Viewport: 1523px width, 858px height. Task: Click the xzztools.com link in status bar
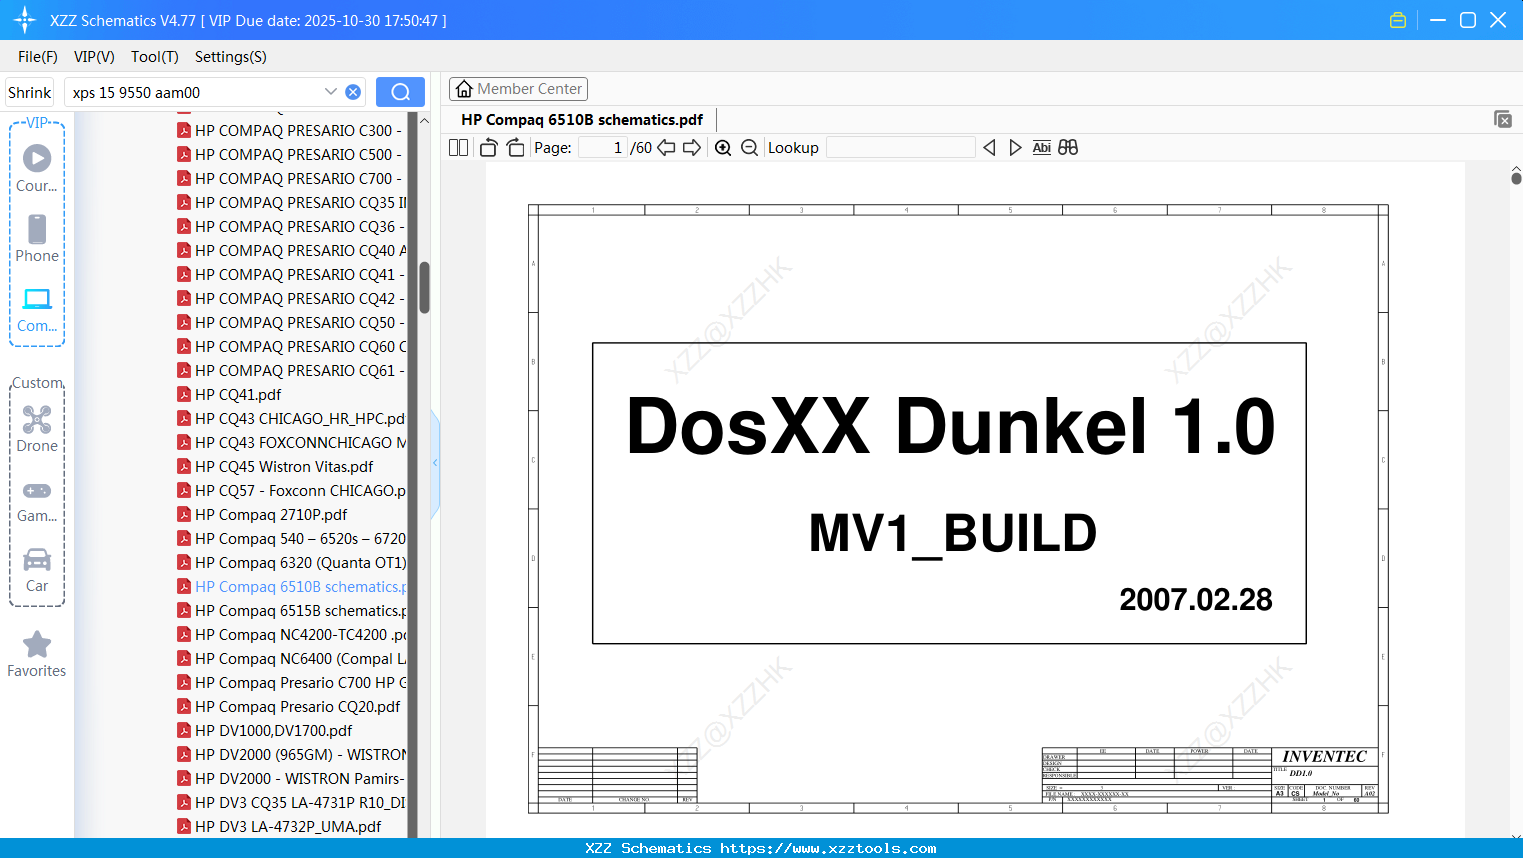click(x=828, y=848)
